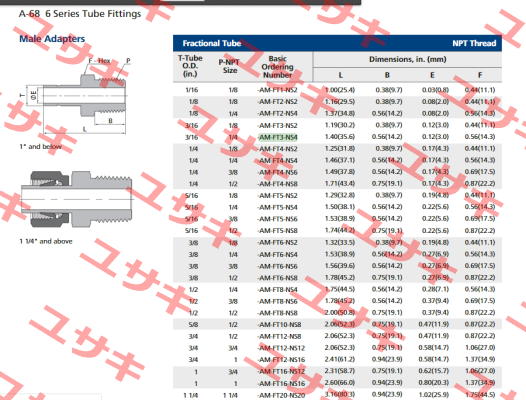Click the 1" and below caption
The height and width of the screenshot is (400, 526).
tap(41, 147)
